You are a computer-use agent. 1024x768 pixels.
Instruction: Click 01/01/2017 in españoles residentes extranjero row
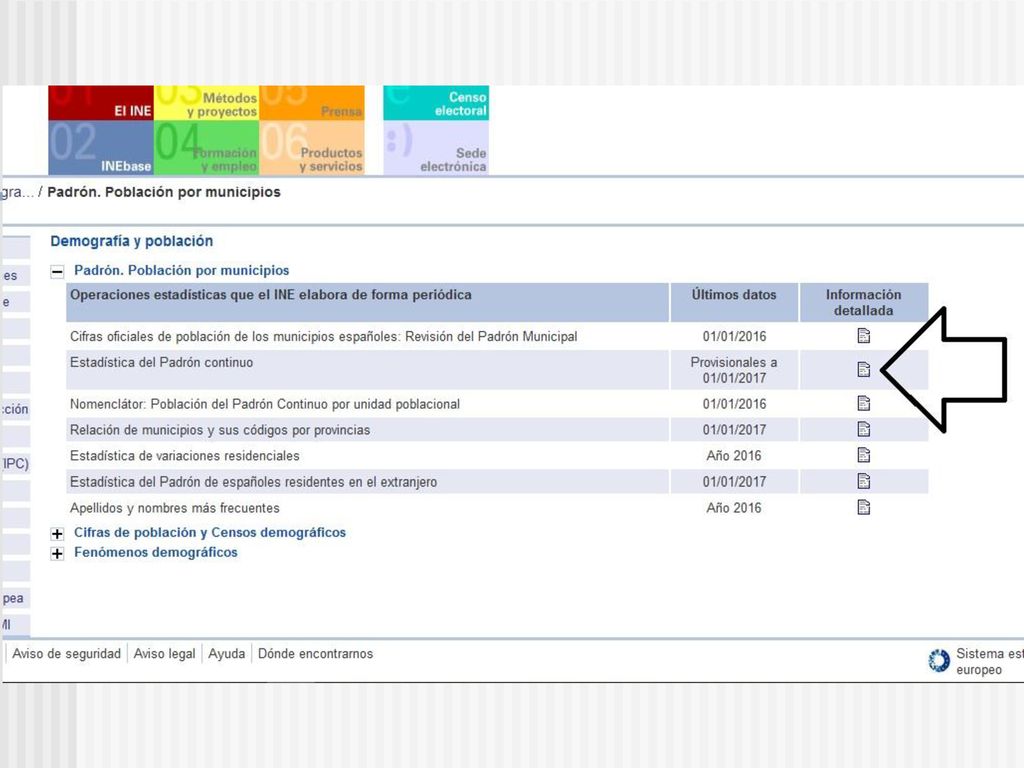734,482
